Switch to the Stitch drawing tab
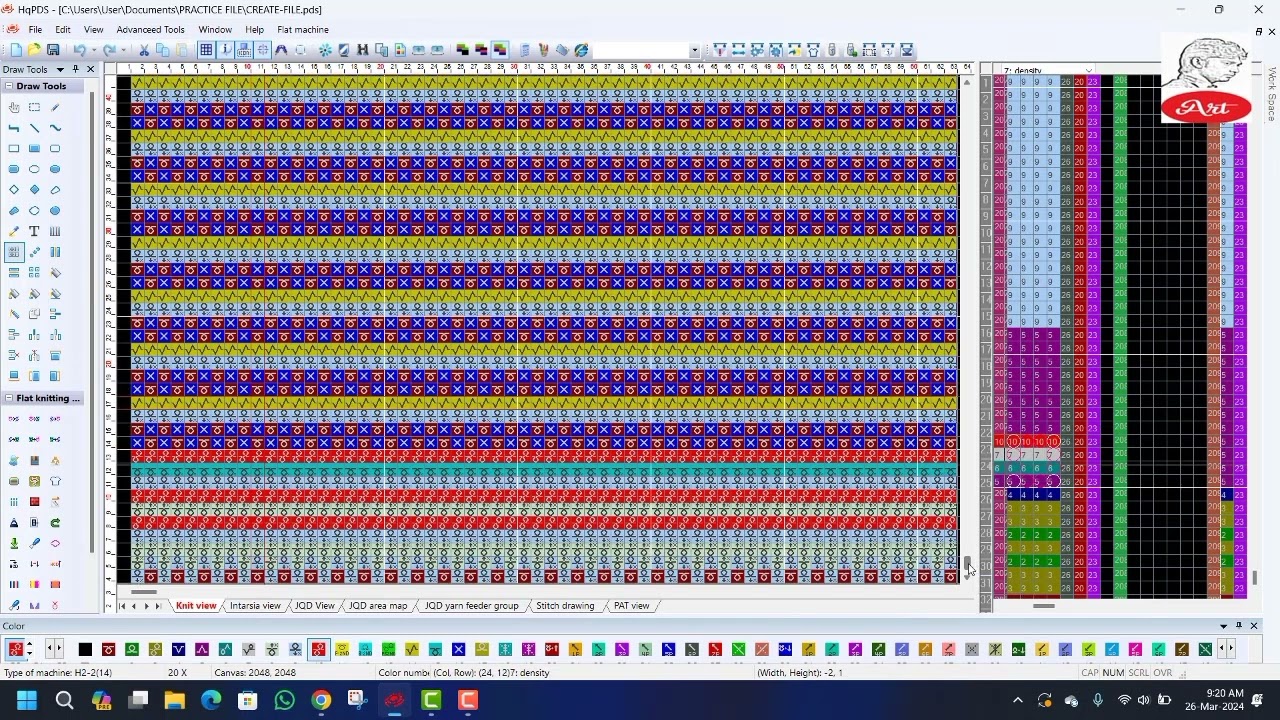Screen dimensions: 1280x720 pyautogui.click(x=565, y=606)
